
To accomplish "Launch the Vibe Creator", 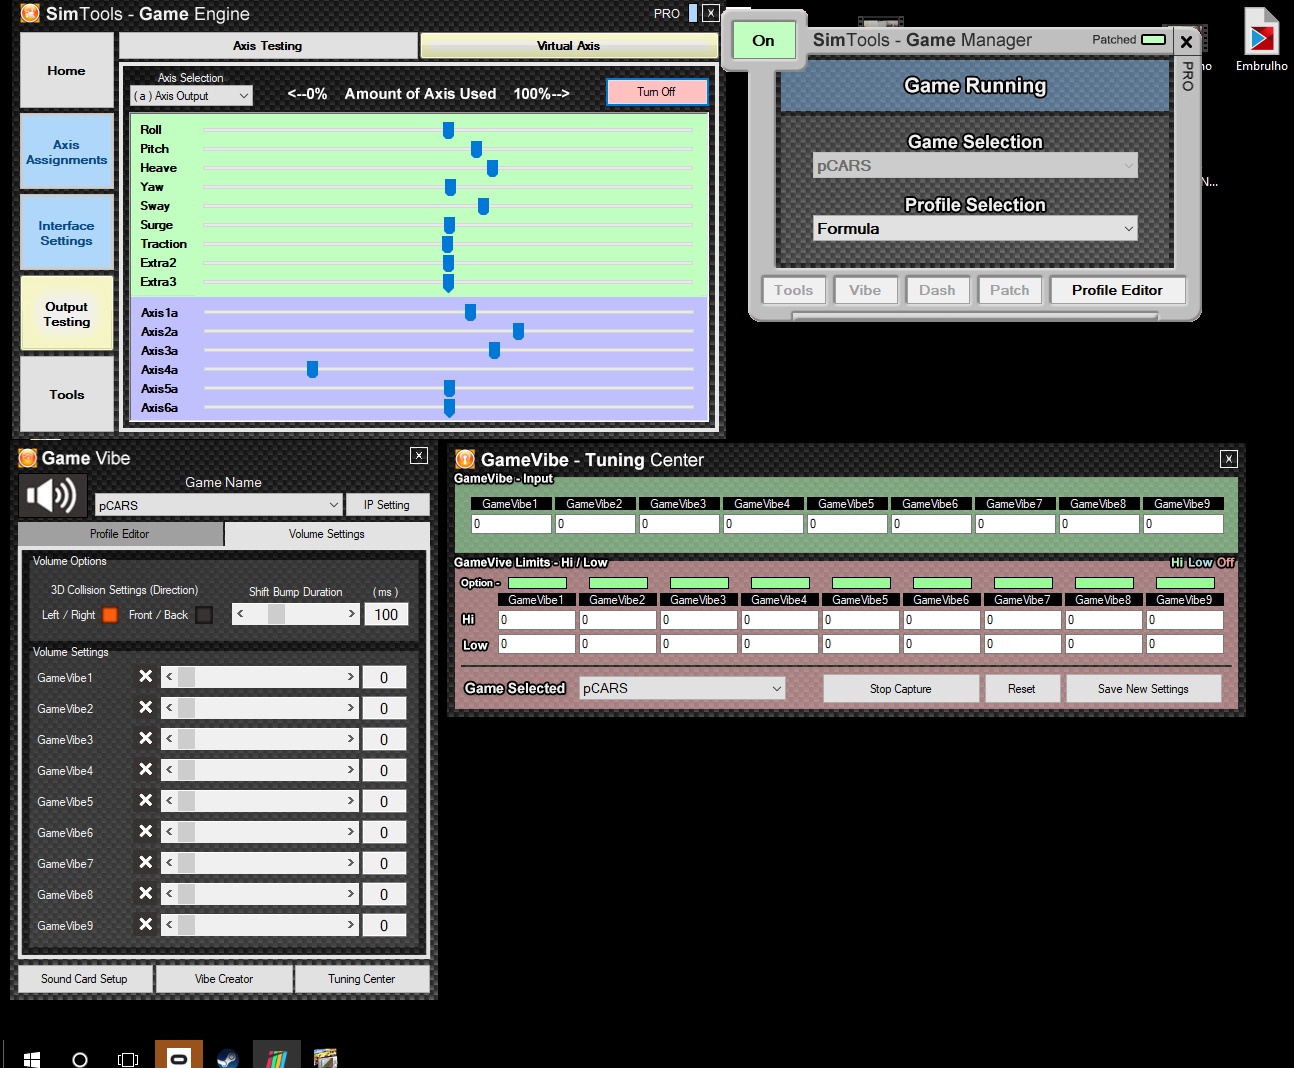I will (x=224, y=979).
